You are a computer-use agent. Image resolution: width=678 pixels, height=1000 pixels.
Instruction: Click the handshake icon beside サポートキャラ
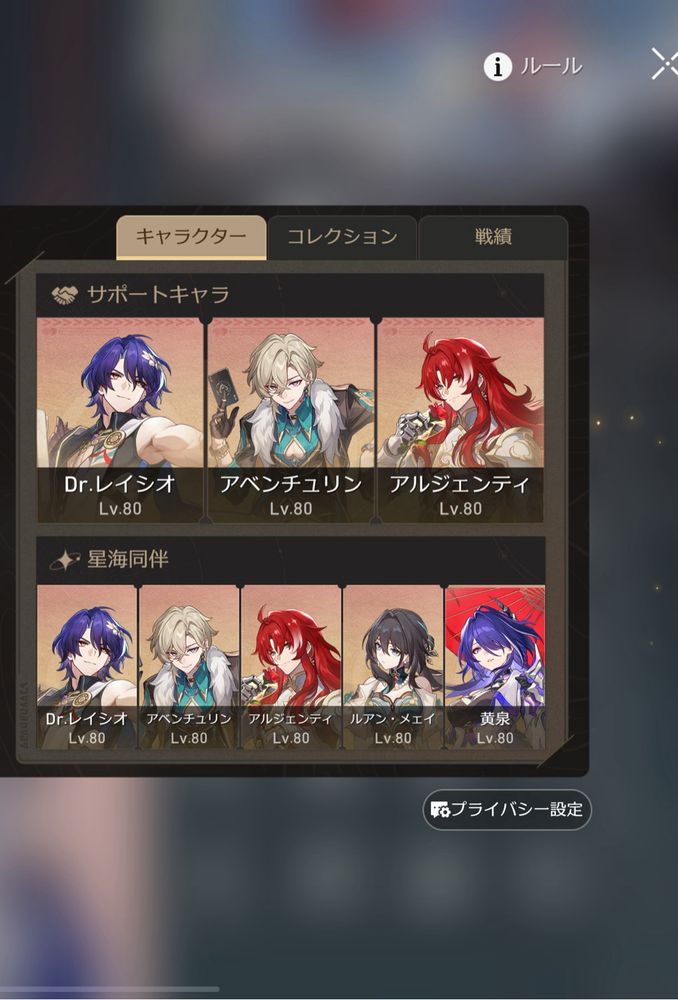pyautogui.click(x=64, y=295)
